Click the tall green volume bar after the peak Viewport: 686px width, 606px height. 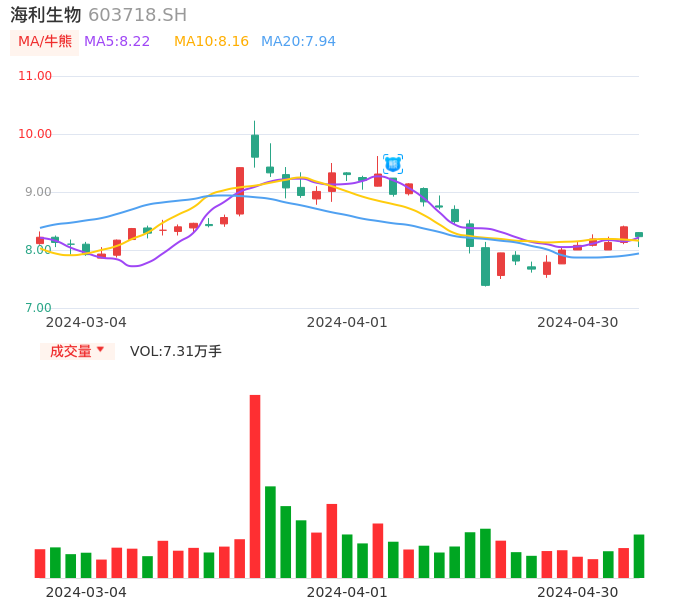pyautogui.click(x=270, y=531)
